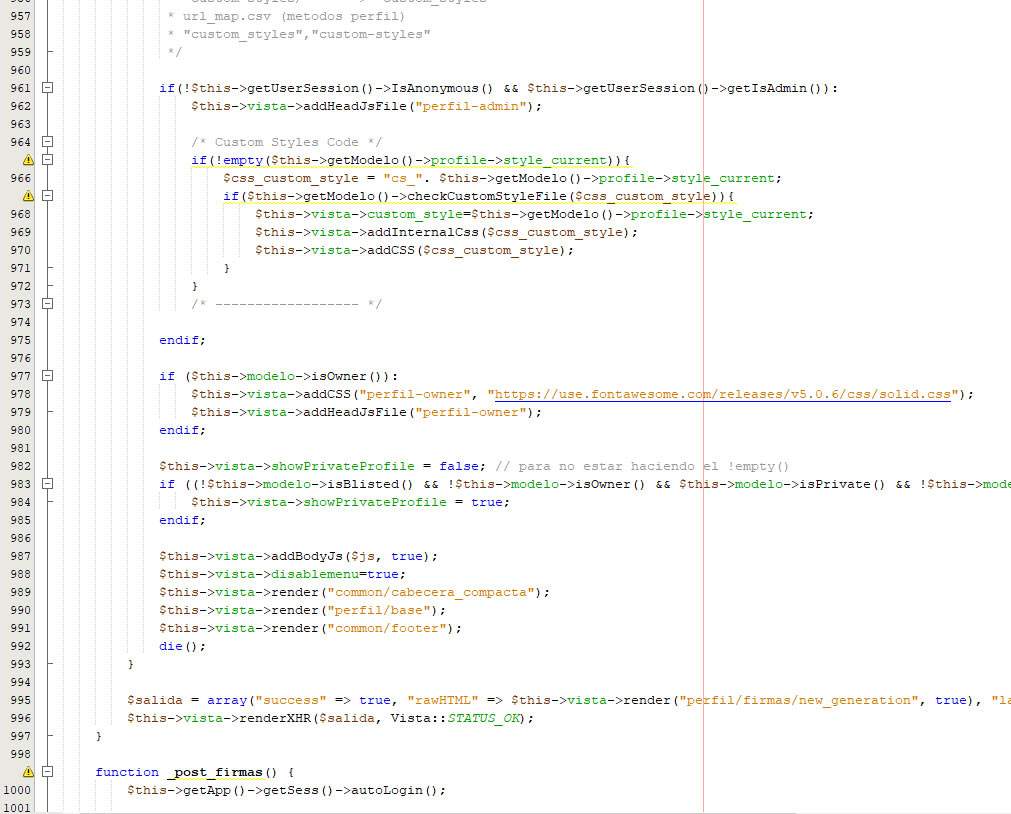Open the fontawesome solid.css URL link
Image resolution: width=1011 pixels, height=814 pixels.
pos(723,394)
